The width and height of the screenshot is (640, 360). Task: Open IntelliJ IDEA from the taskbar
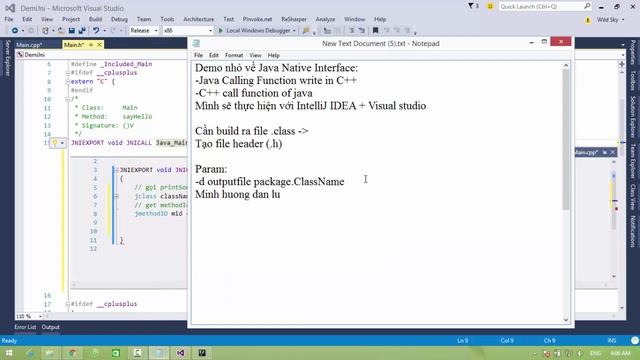tap(202, 353)
